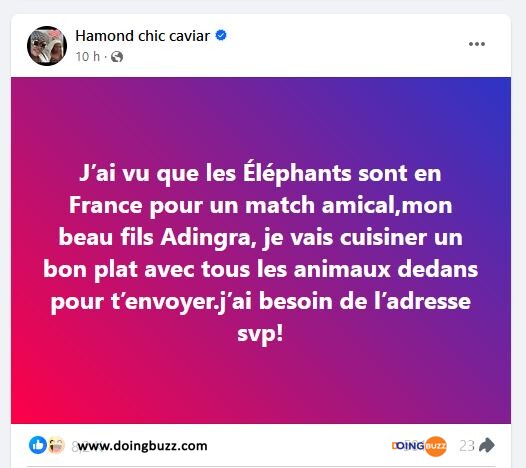Click the Haha laughing reaction icon
Image resolution: width=526 pixels, height=468 pixels.
pyautogui.click(x=56, y=446)
